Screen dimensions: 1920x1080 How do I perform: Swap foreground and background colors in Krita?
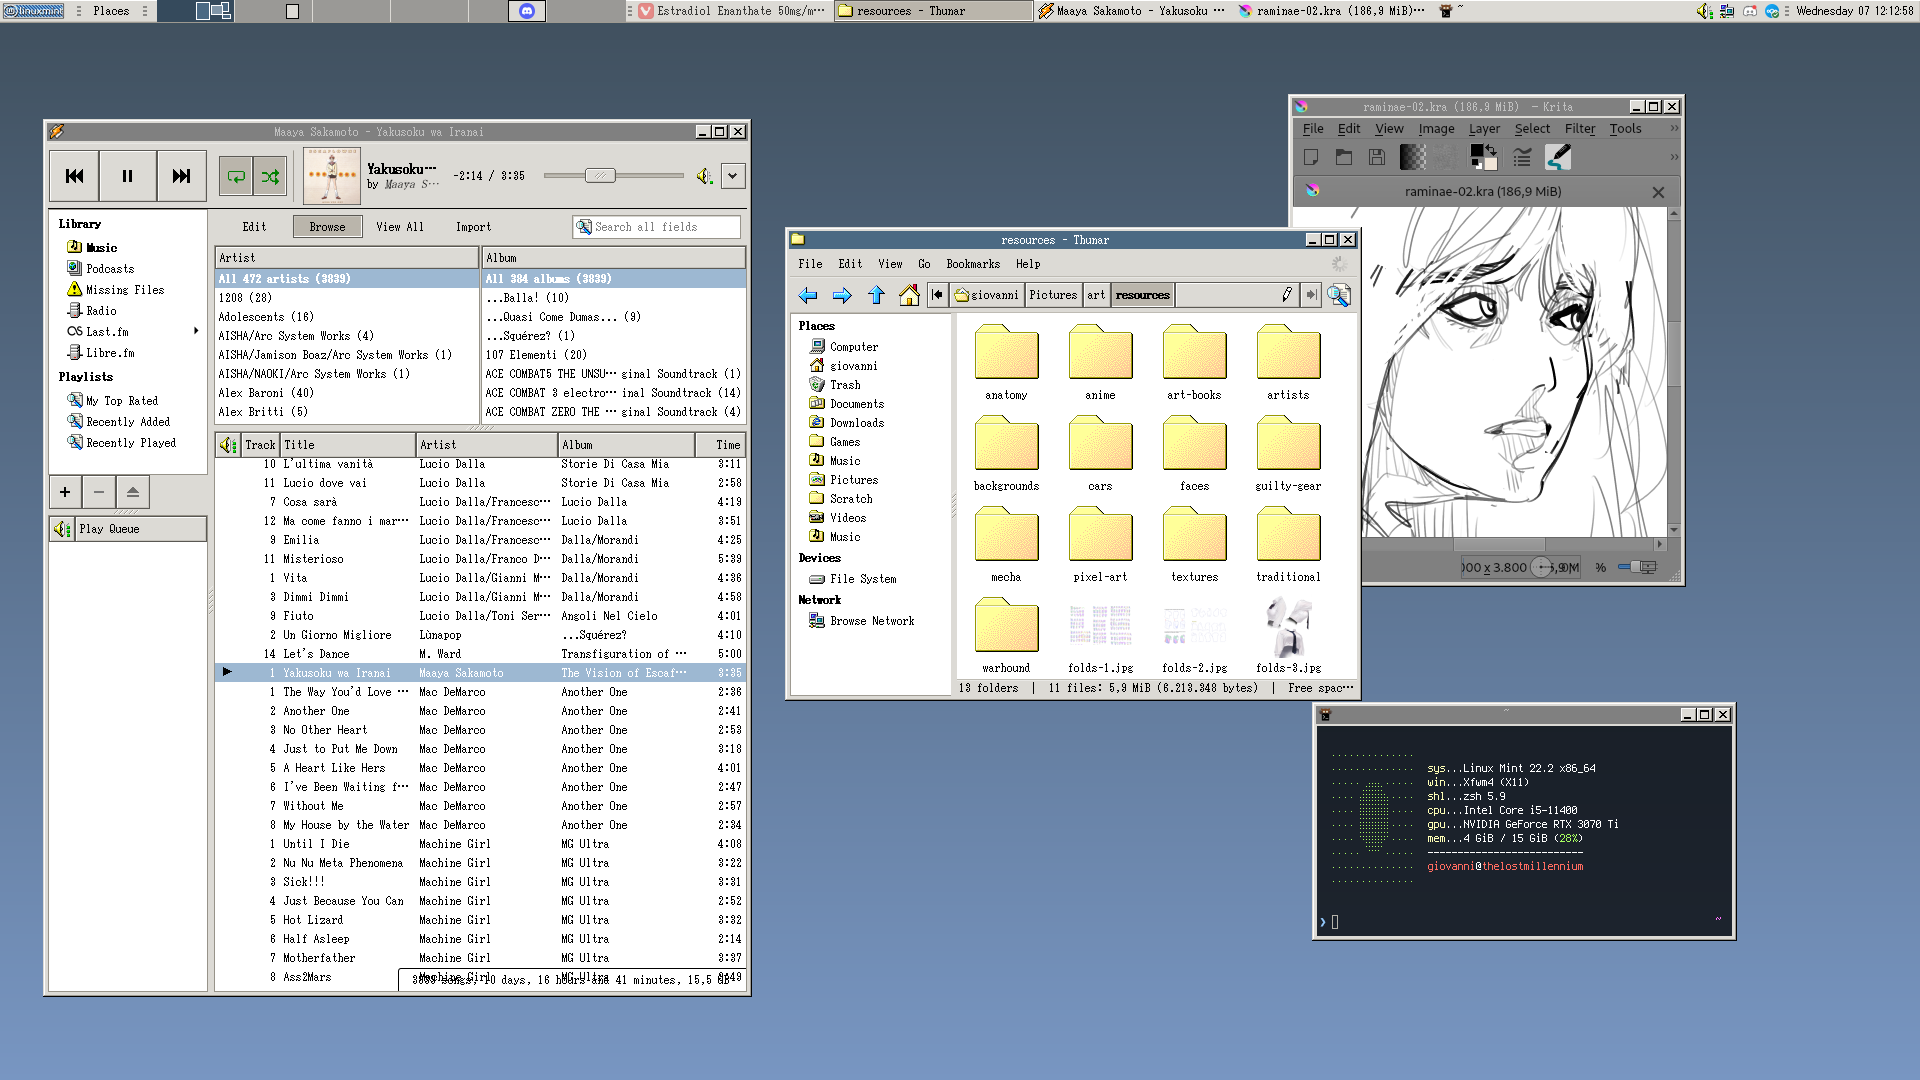click(1490, 150)
